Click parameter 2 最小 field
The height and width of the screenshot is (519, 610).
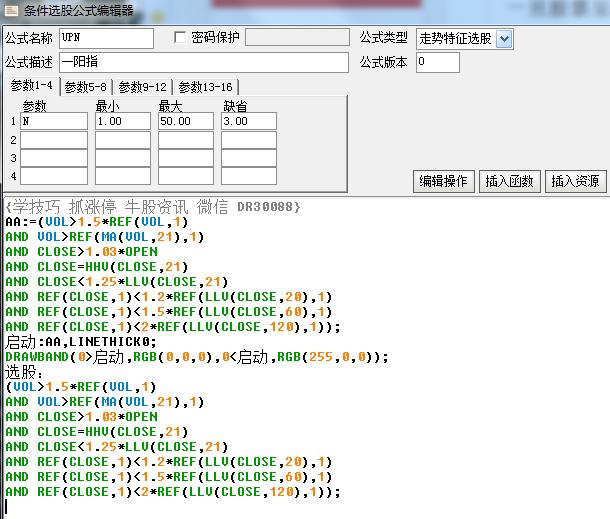[x=123, y=140]
